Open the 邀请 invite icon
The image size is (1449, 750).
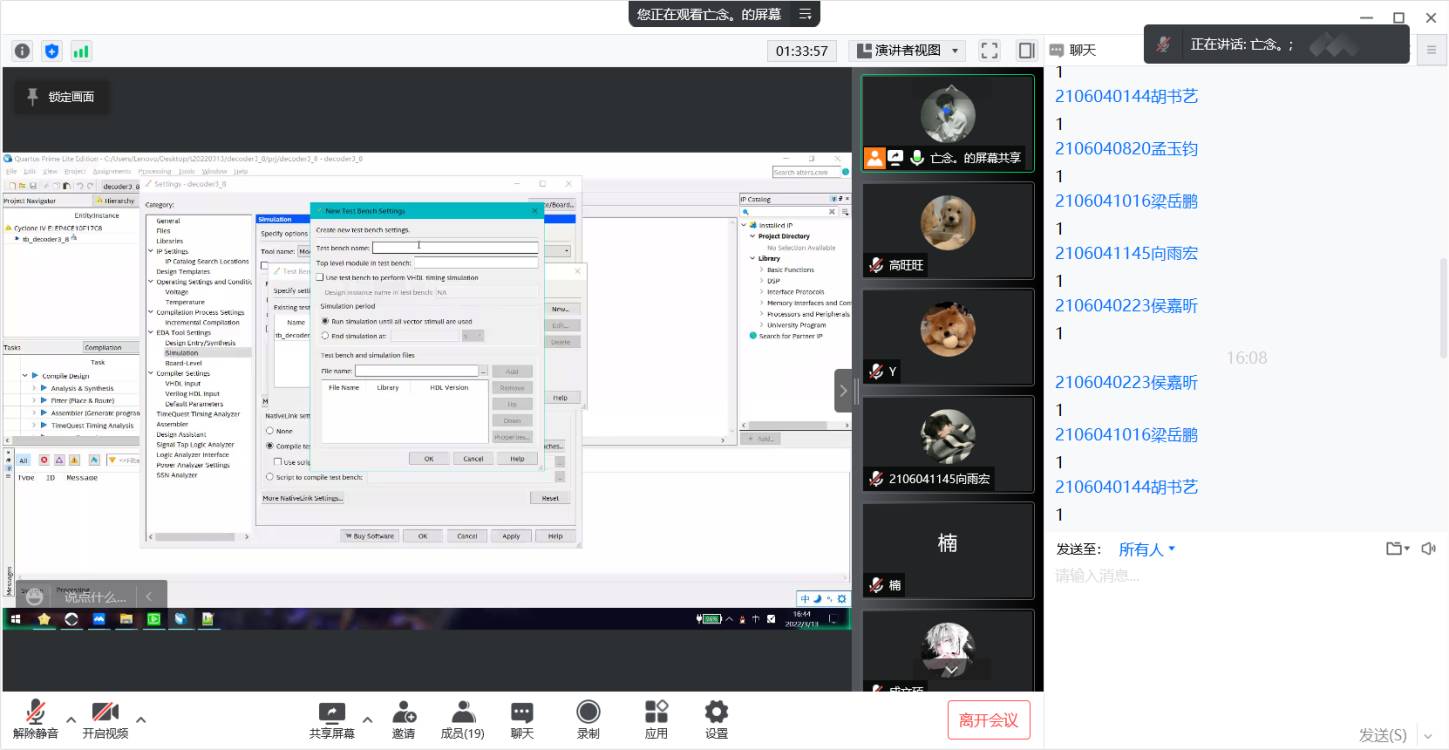(403, 719)
